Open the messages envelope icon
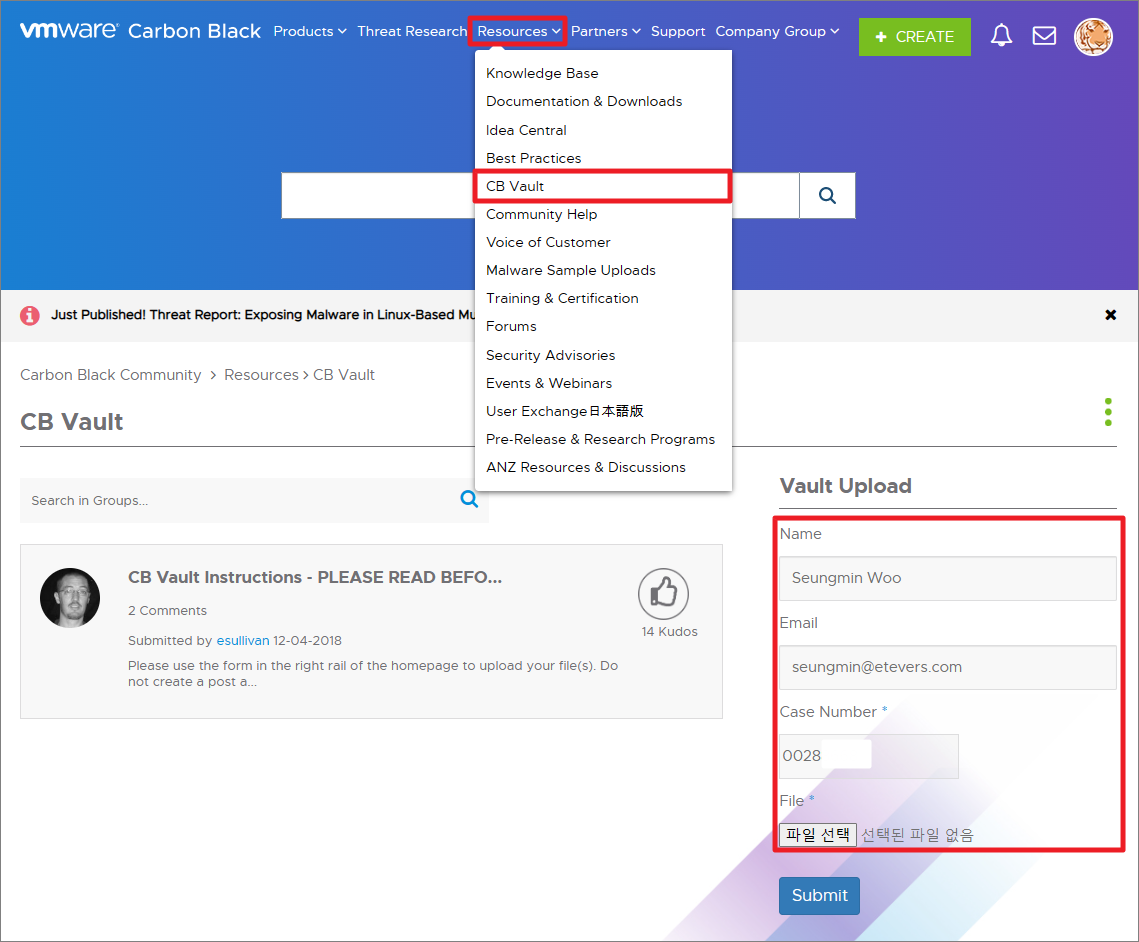 click(1044, 35)
